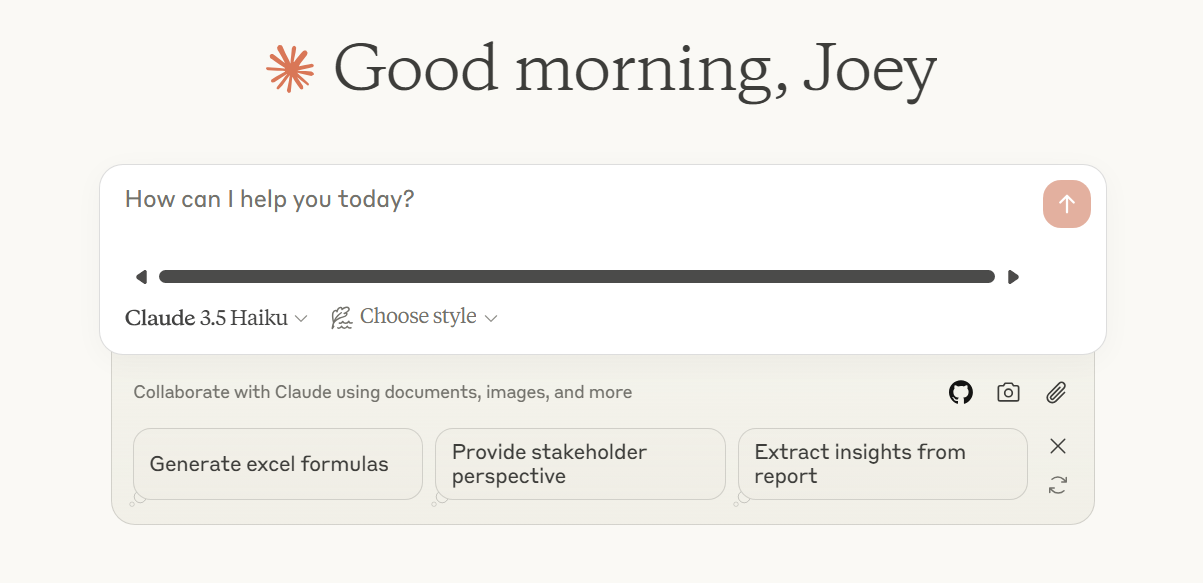Click the orange Claude starburst logo

point(290,69)
